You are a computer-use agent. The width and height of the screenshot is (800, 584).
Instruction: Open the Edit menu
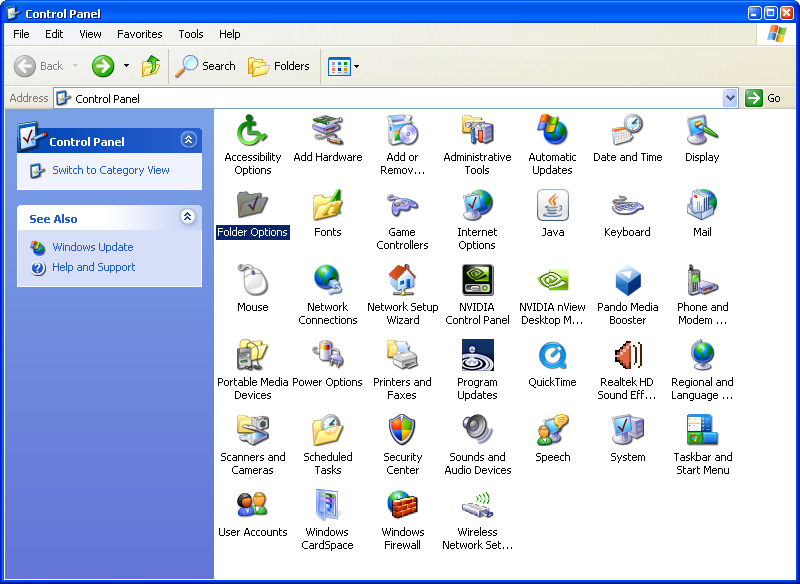[54, 34]
